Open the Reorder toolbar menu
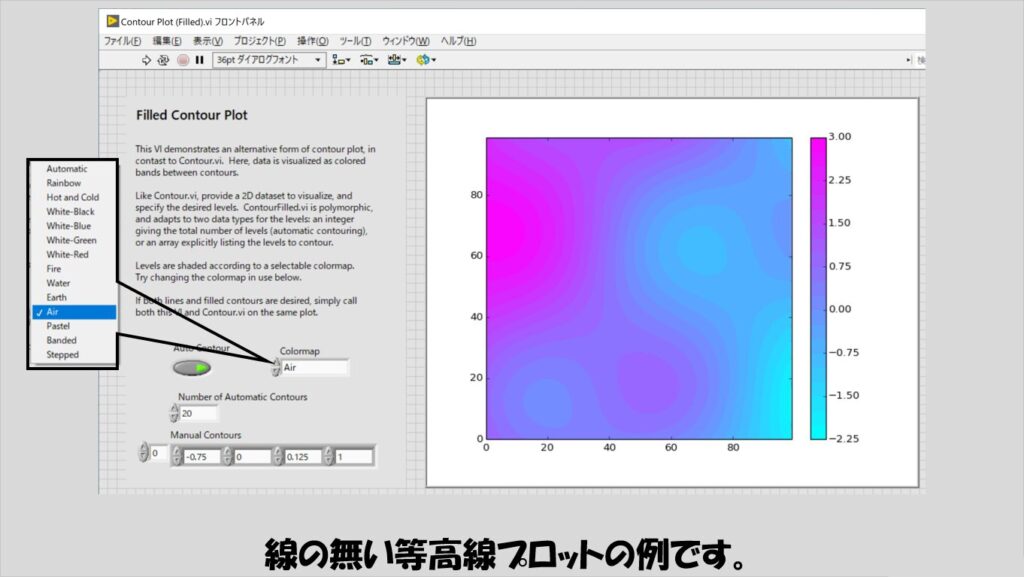1024x577 pixels. click(426, 60)
